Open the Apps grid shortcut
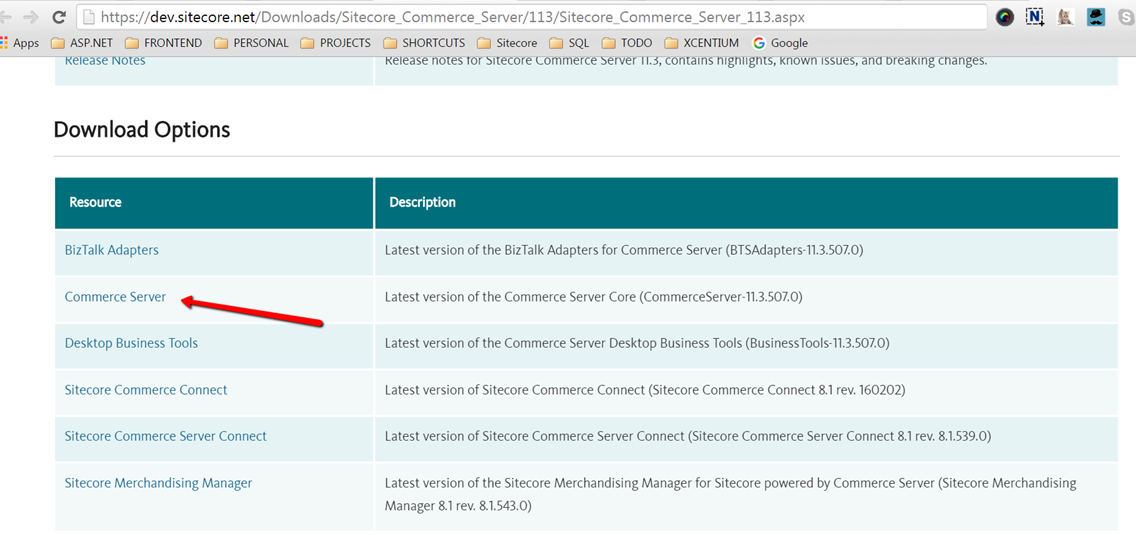1136x535 pixels. click(20, 43)
